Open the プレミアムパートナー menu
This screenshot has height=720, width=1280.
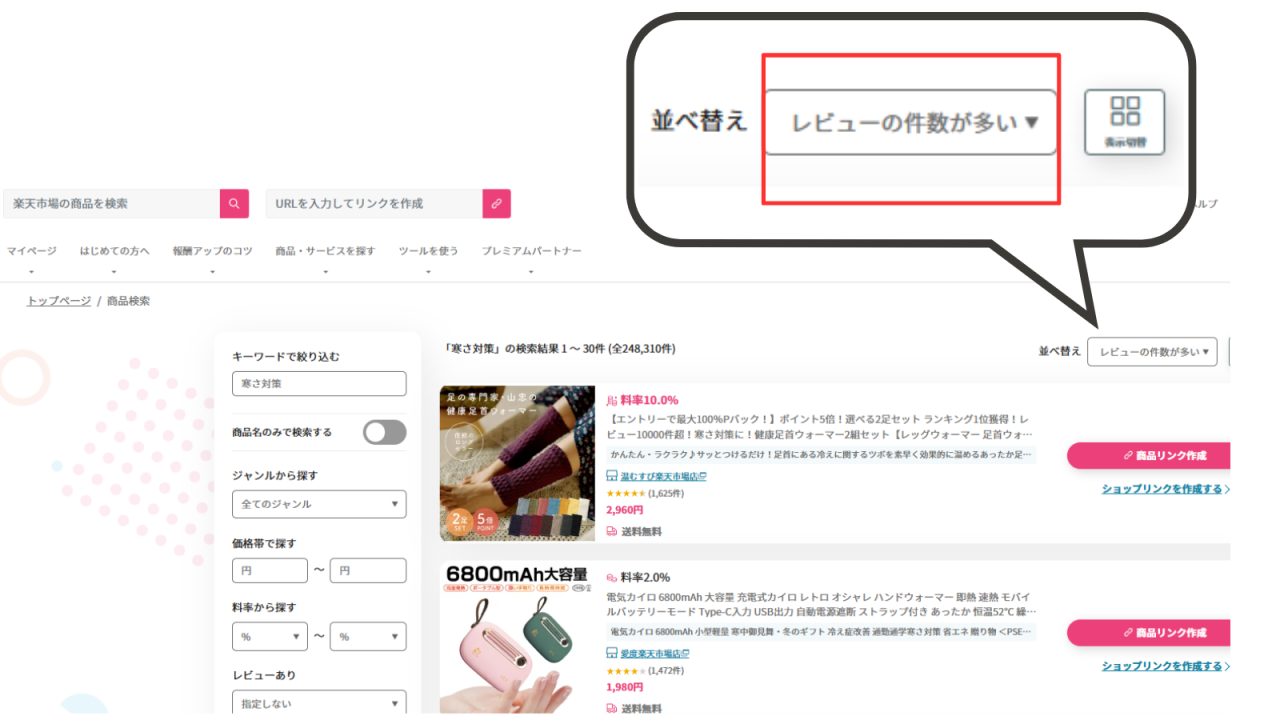click(x=531, y=251)
